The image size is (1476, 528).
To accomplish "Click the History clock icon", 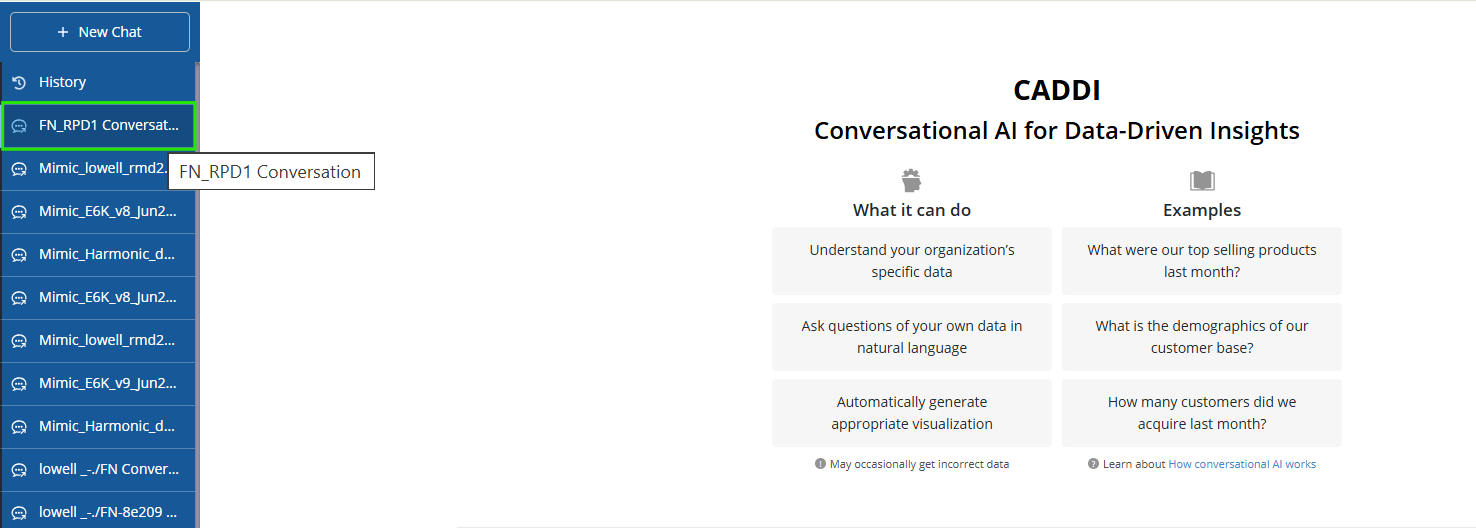I will pos(18,82).
